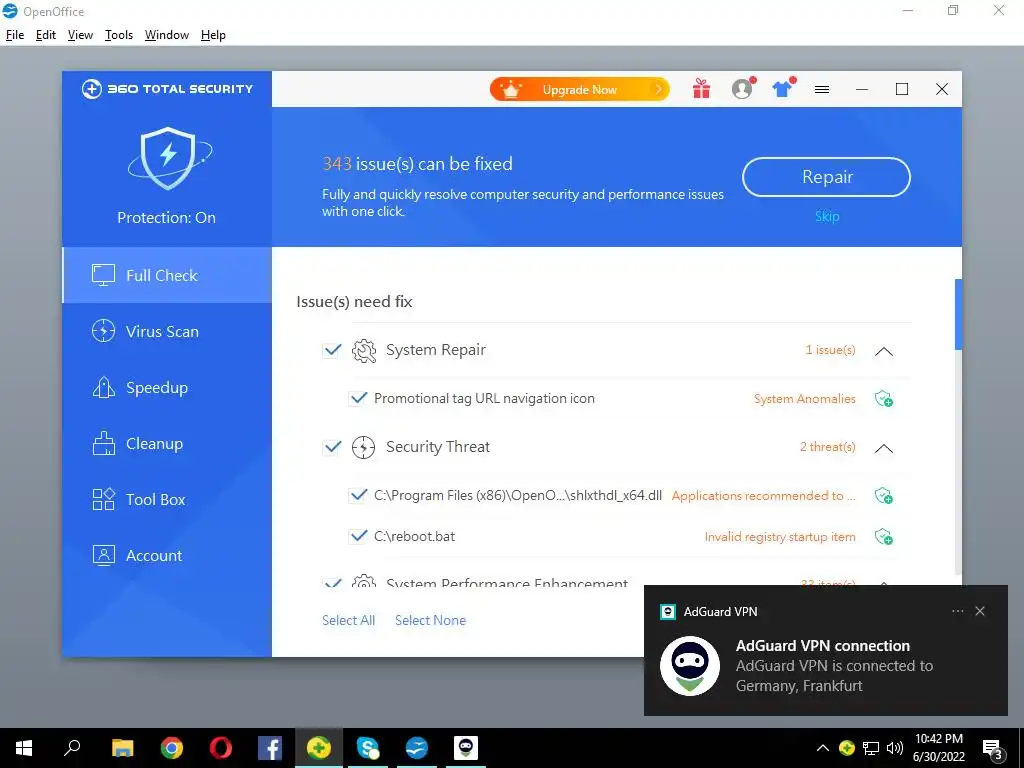Trust icon for C:\reboot.bat row

coord(884,537)
